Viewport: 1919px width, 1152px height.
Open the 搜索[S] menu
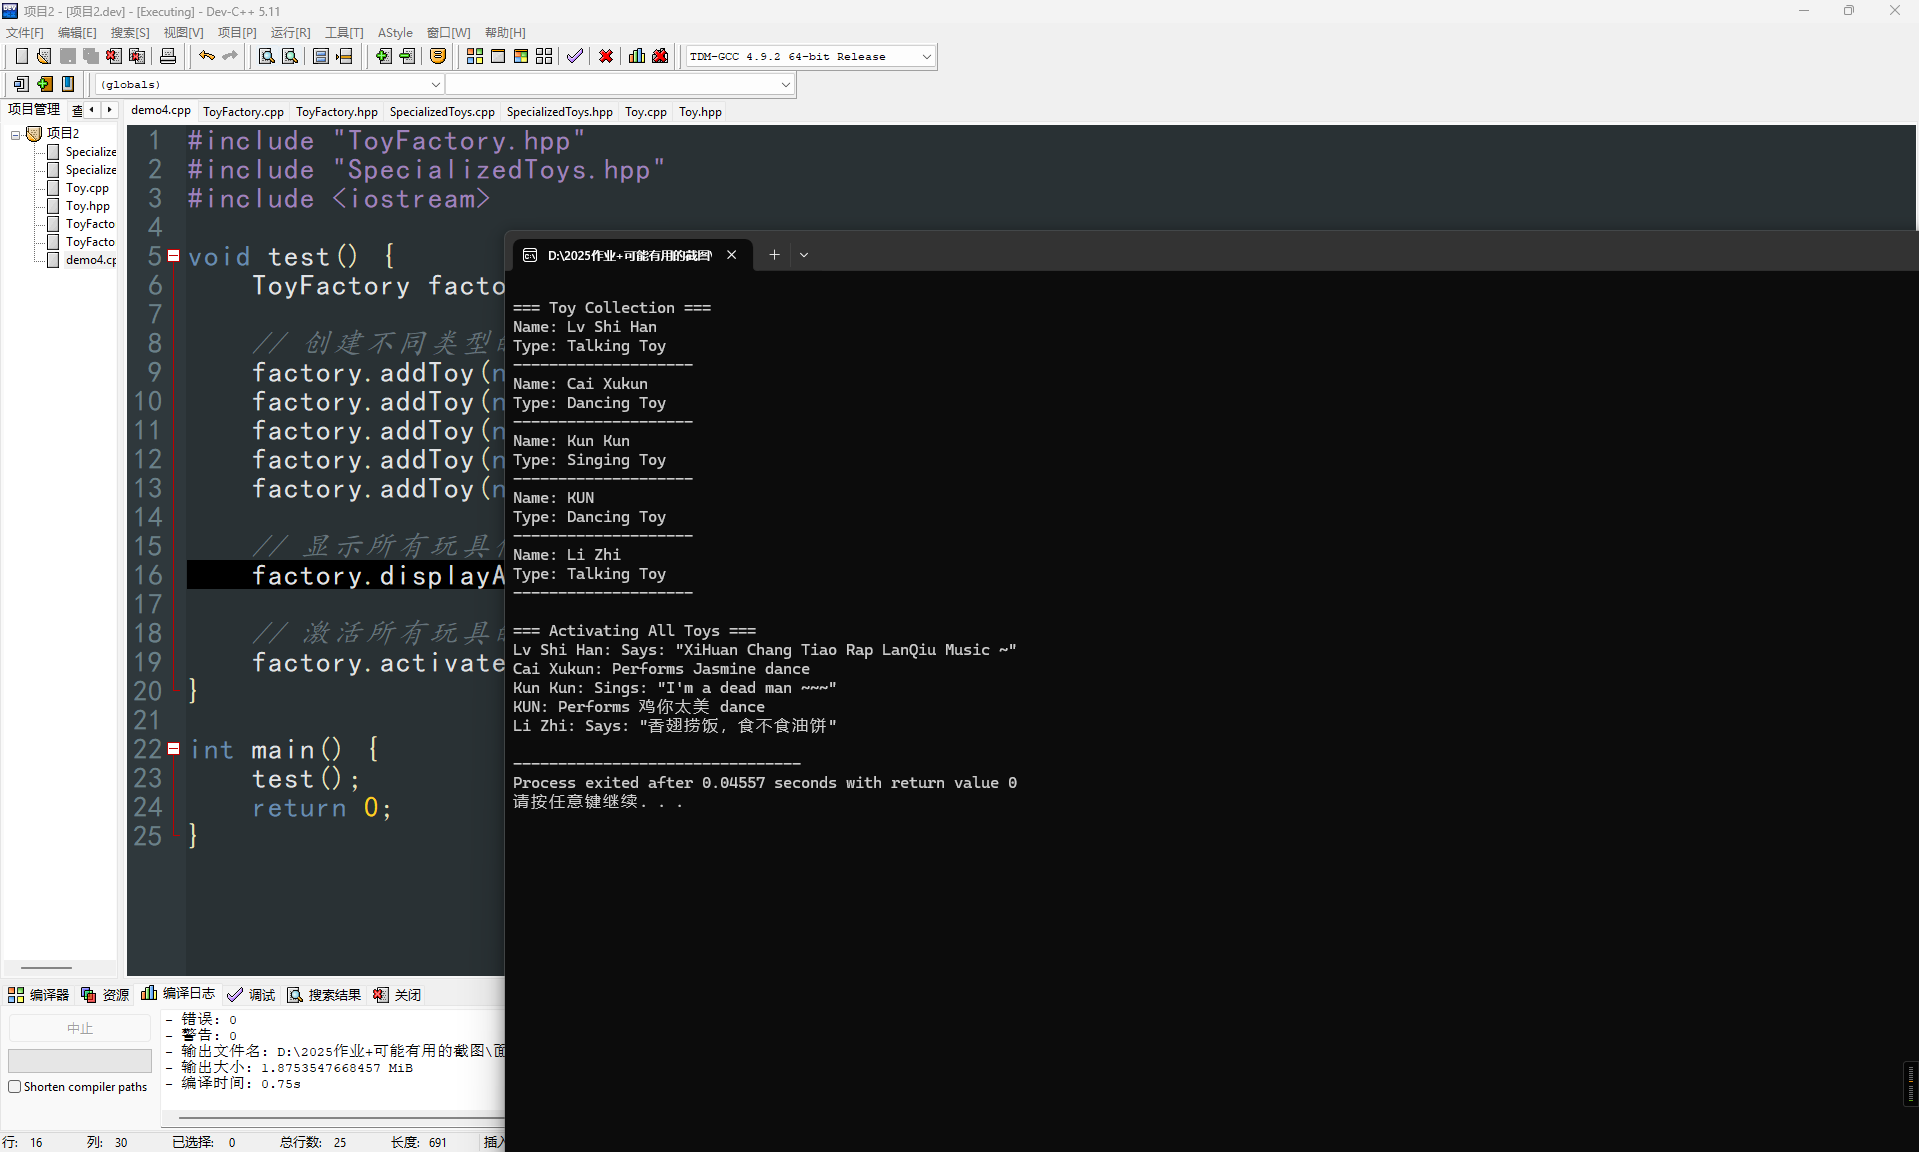click(x=130, y=33)
